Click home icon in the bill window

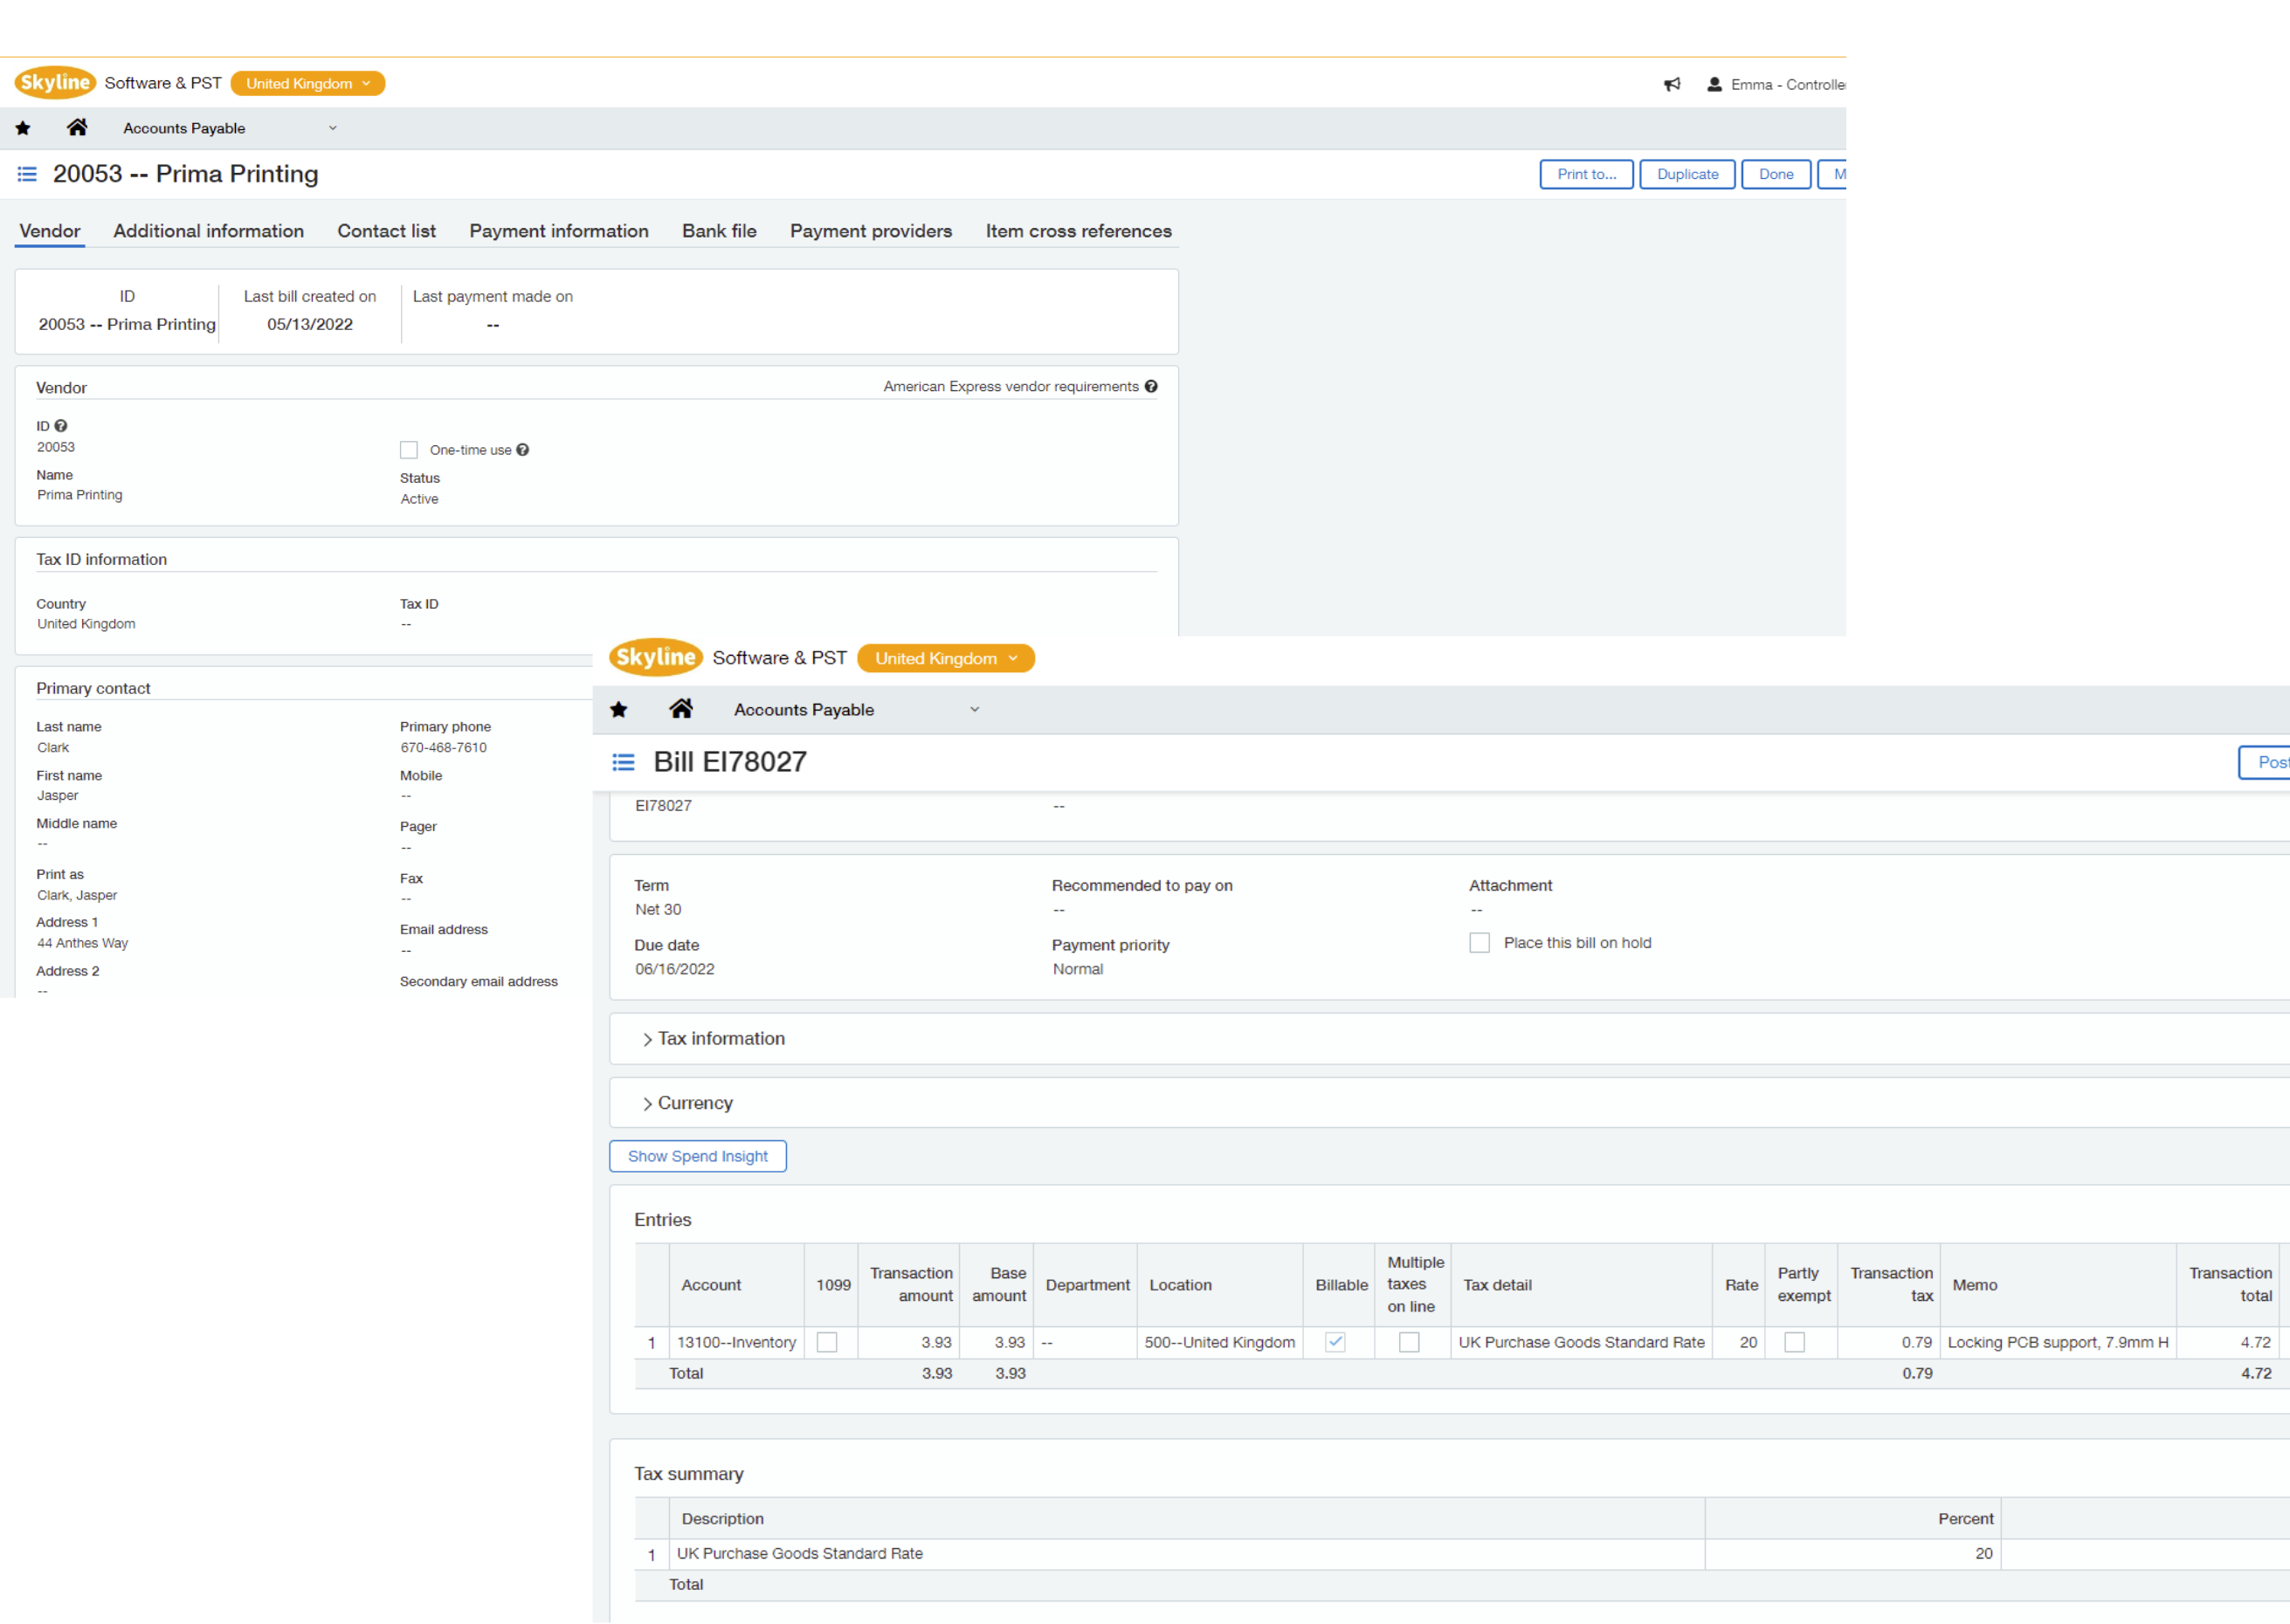click(681, 709)
